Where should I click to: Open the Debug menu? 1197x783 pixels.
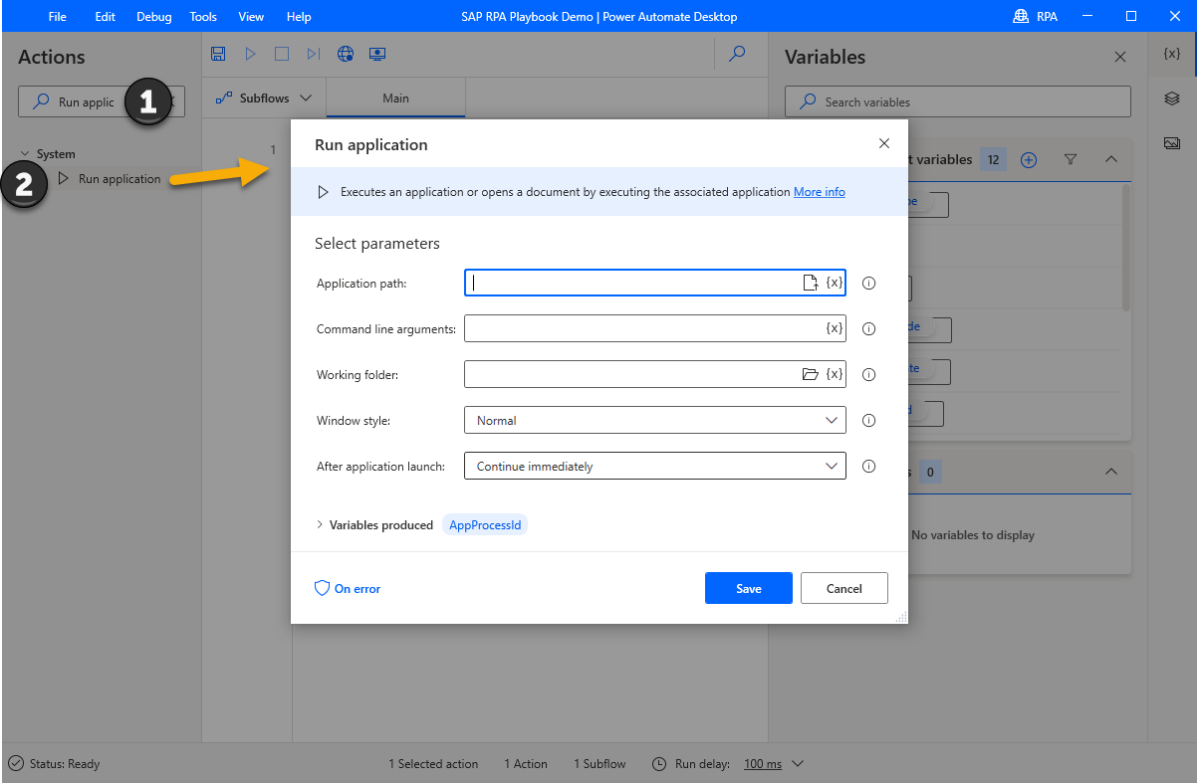(x=153, y=16)
